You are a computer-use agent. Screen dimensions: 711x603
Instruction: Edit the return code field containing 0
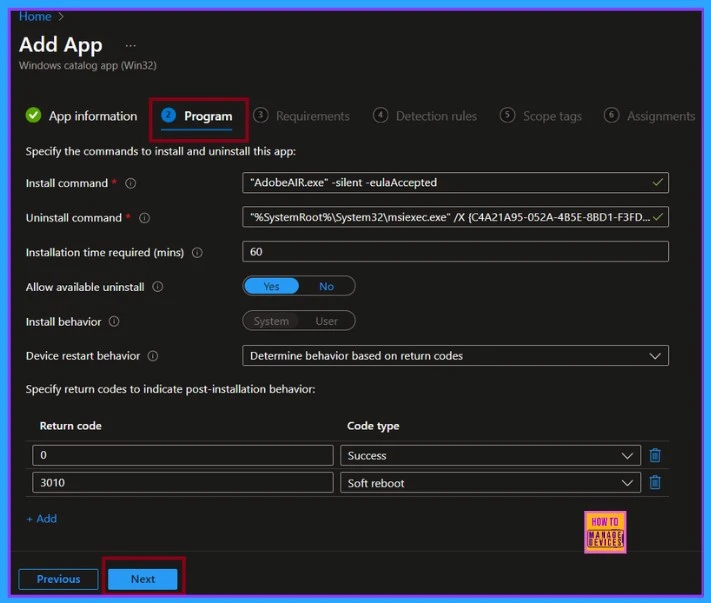183,455
